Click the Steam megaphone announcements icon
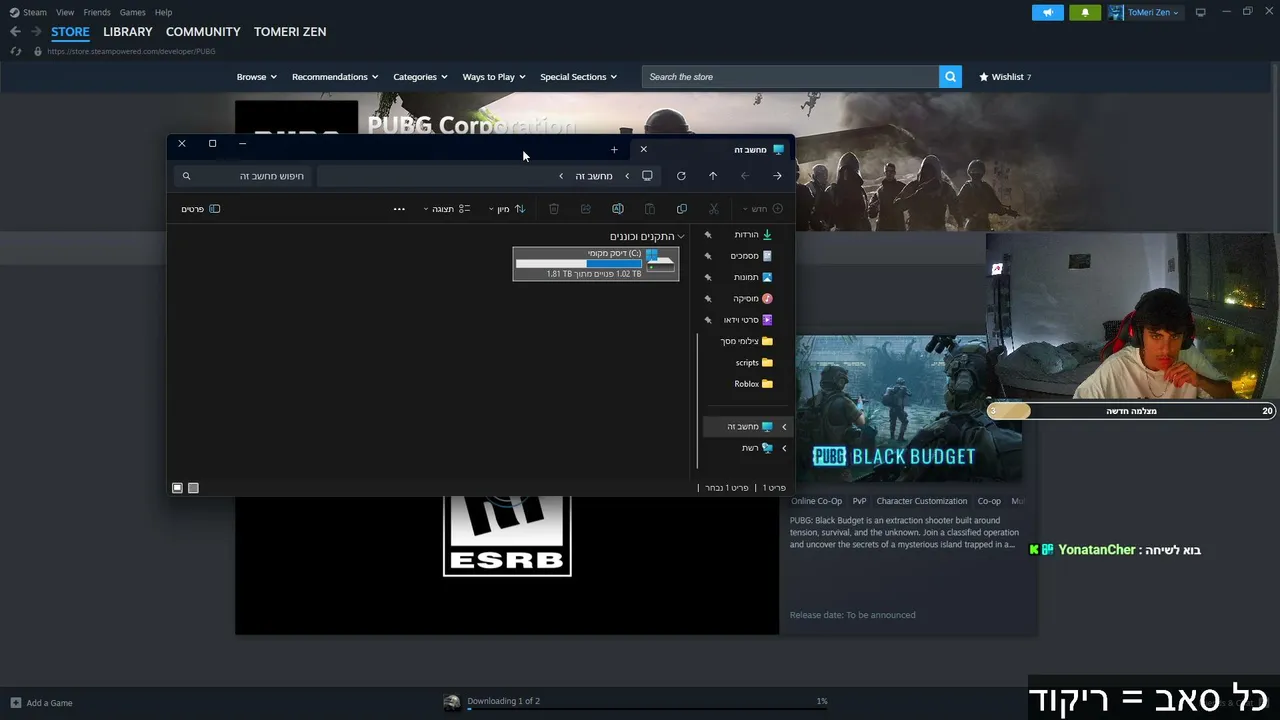Viewport: 1280px width, 720px height. 1048,13
